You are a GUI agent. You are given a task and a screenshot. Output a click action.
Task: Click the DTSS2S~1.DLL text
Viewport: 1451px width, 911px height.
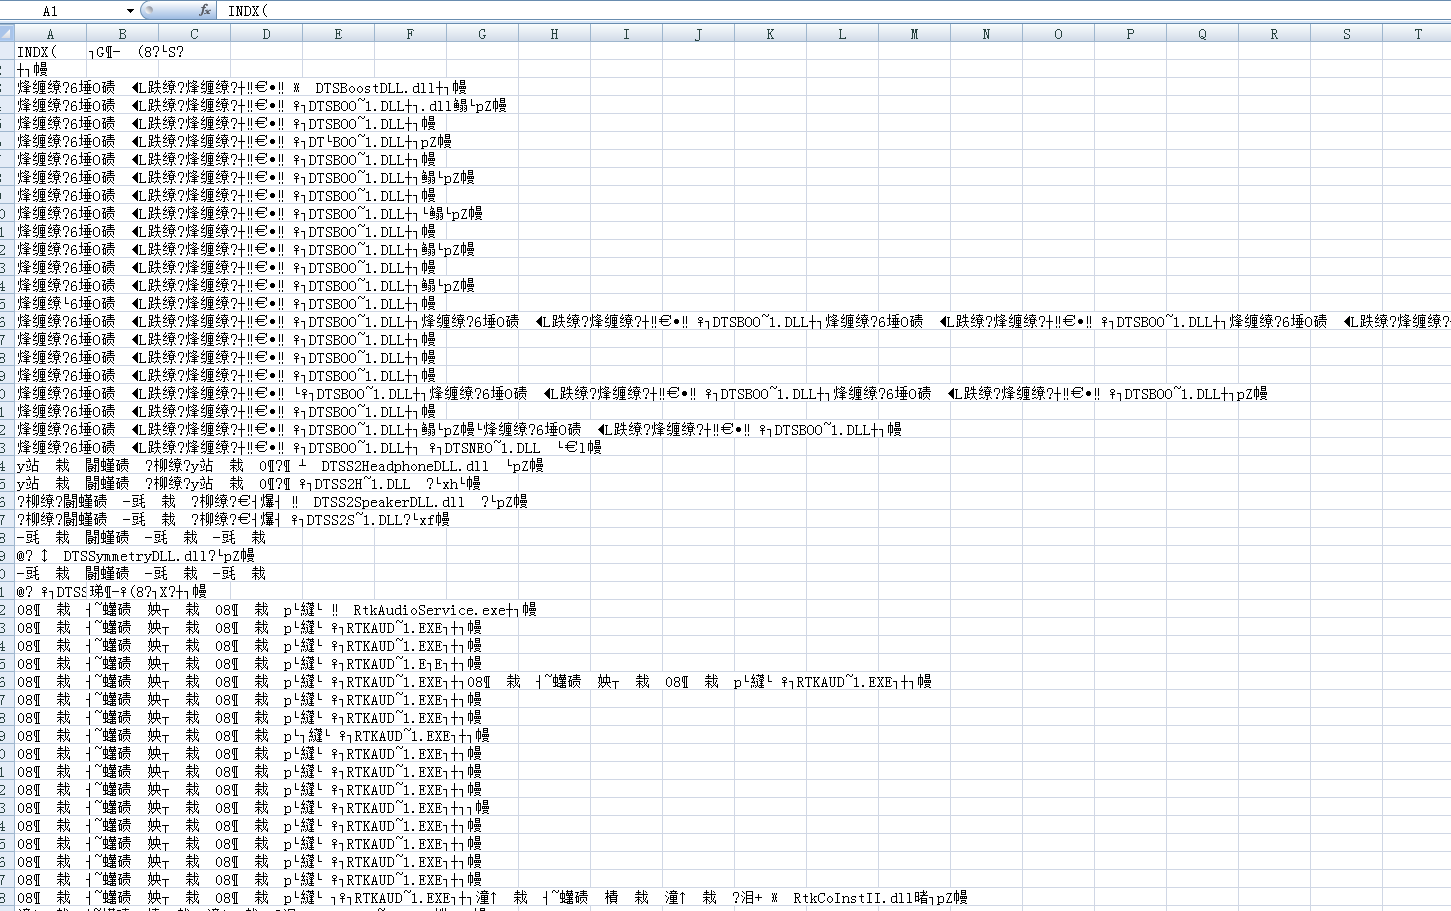354,520
